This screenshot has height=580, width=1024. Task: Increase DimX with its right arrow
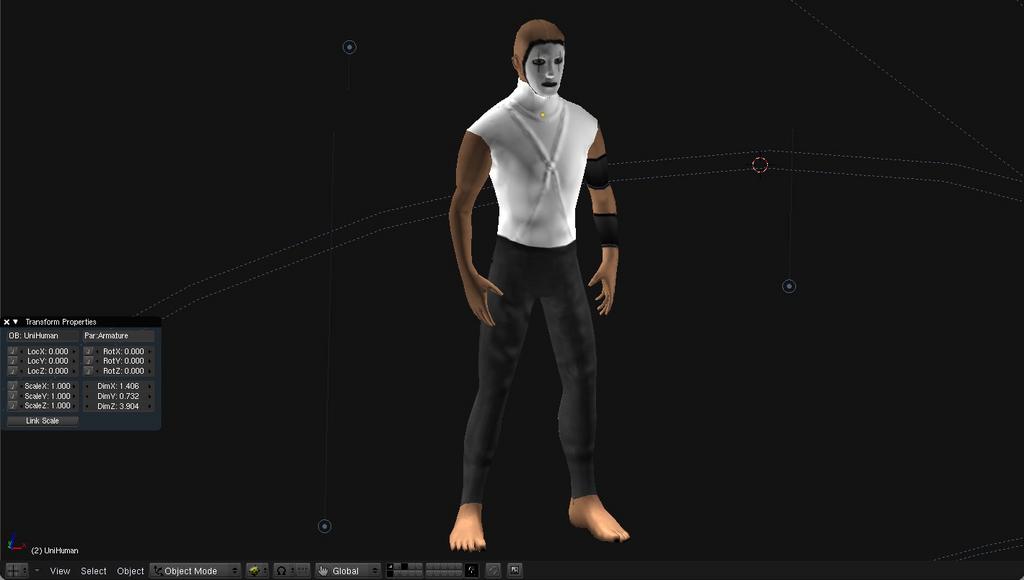coord(150,386)
